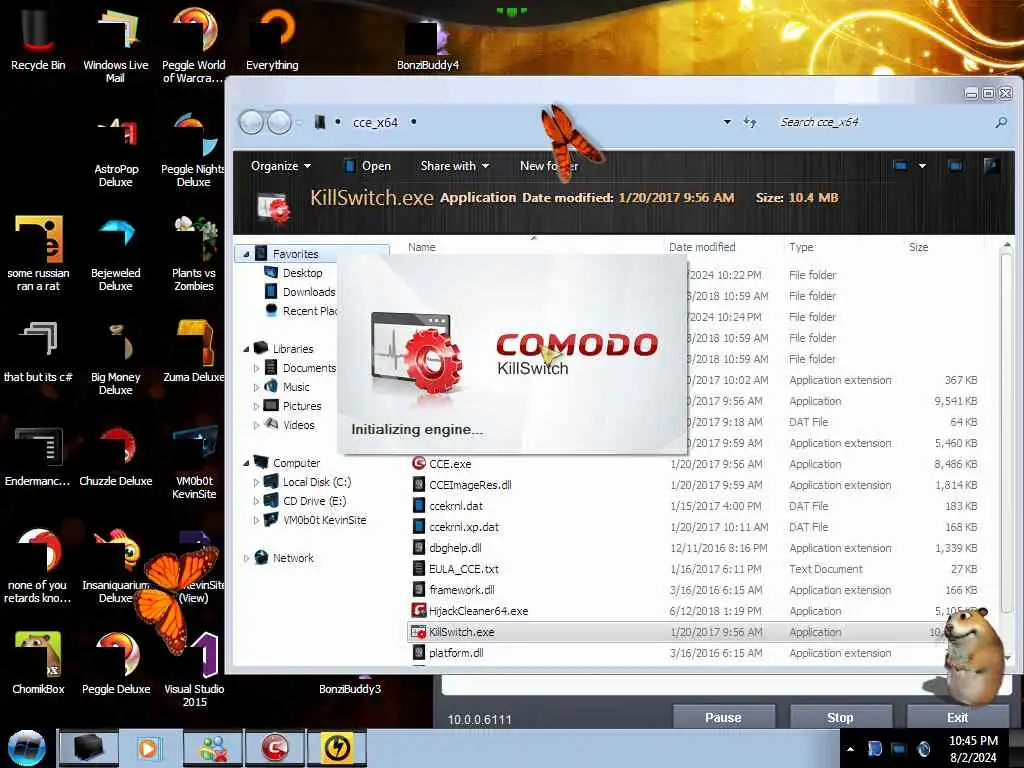This screenshot has width=1024, height=768.
Task: Open 'none of you retards kno...' desktop icon
Action: (x=38, y=567)
